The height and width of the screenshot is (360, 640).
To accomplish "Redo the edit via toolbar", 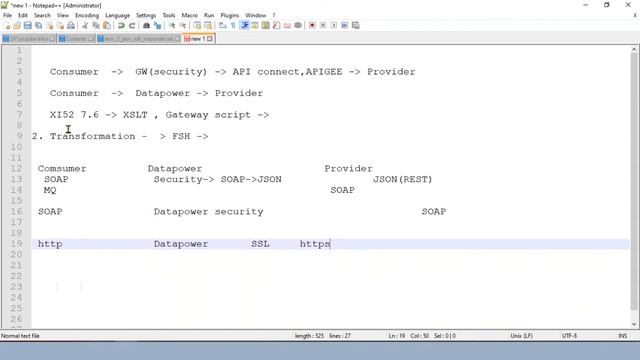I will coord(132,25).
